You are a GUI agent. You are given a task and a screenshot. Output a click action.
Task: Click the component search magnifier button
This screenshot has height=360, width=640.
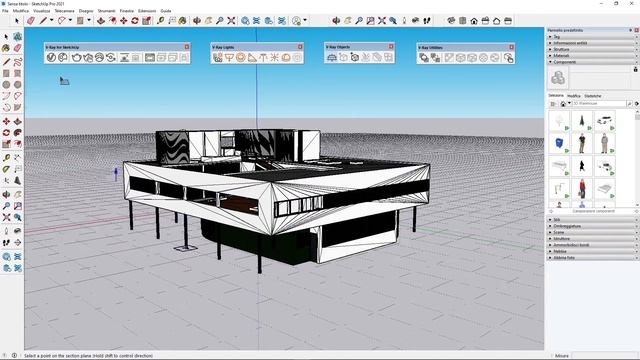[629, 104]
